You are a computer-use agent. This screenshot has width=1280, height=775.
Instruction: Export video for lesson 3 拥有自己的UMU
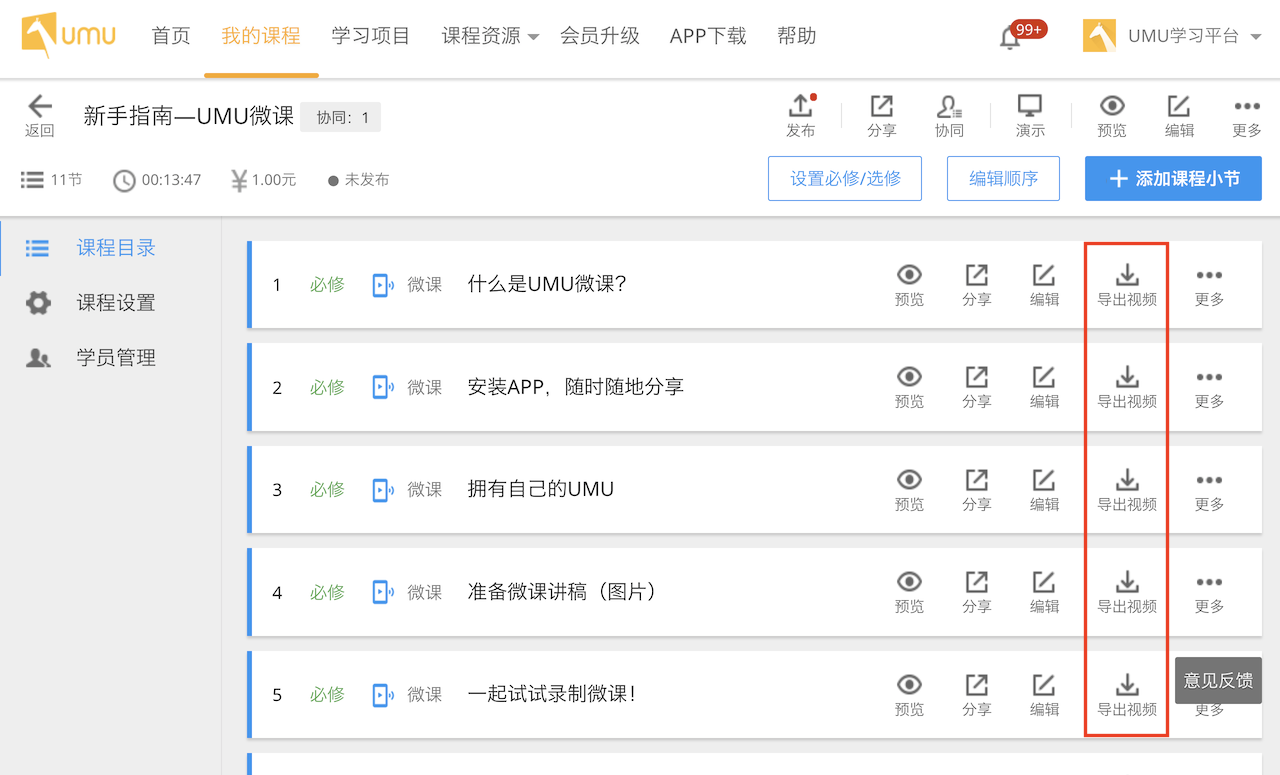point(1127,480)
